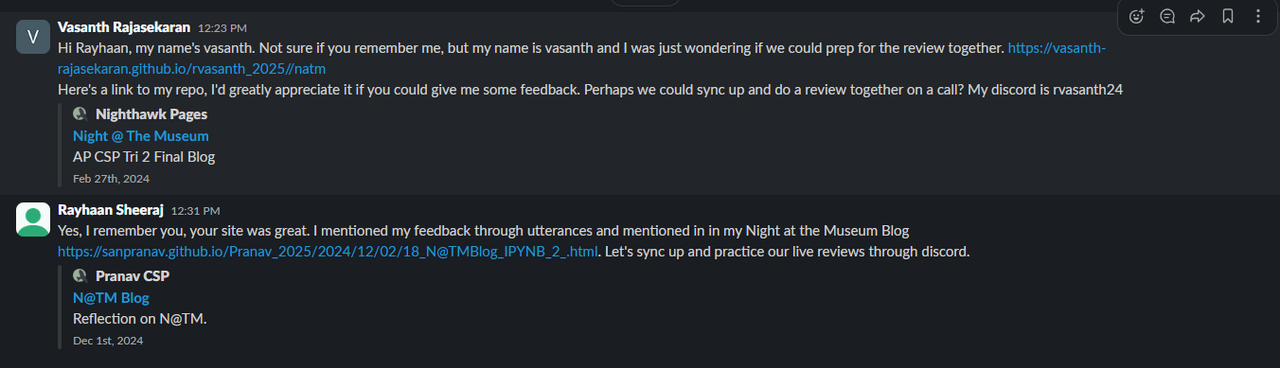Reply in thread using speech bubble icon

pyautogui.click(x=1167, y=16)
